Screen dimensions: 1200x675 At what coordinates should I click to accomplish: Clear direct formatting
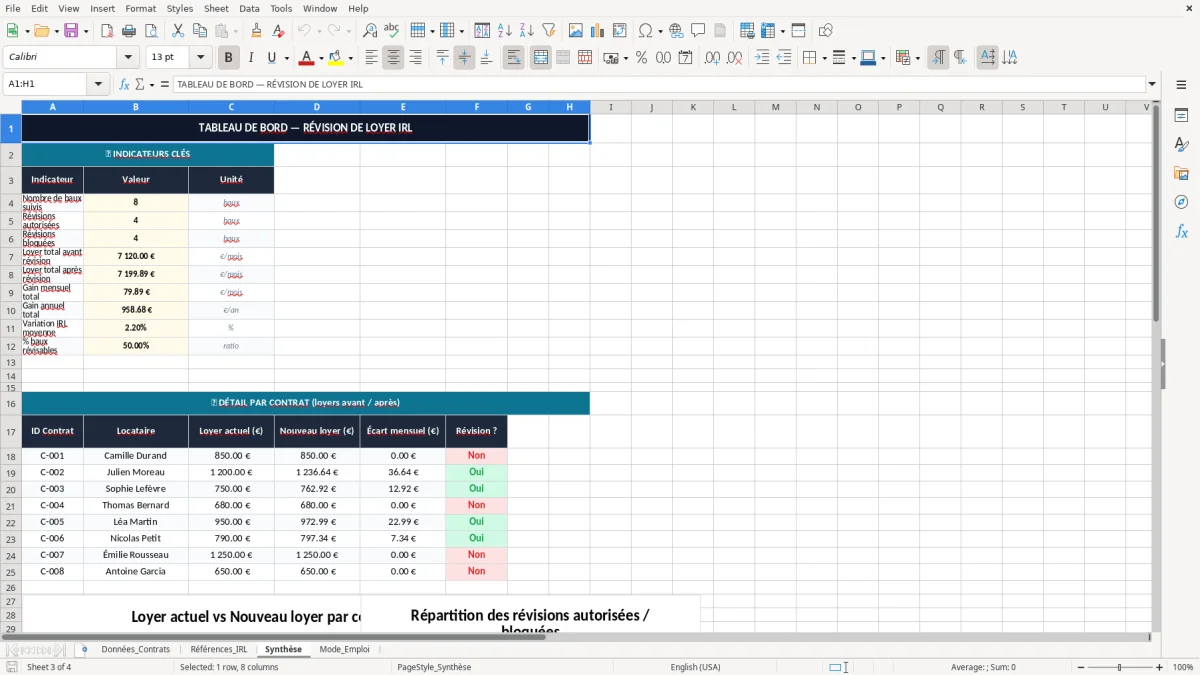click(279, 31)
